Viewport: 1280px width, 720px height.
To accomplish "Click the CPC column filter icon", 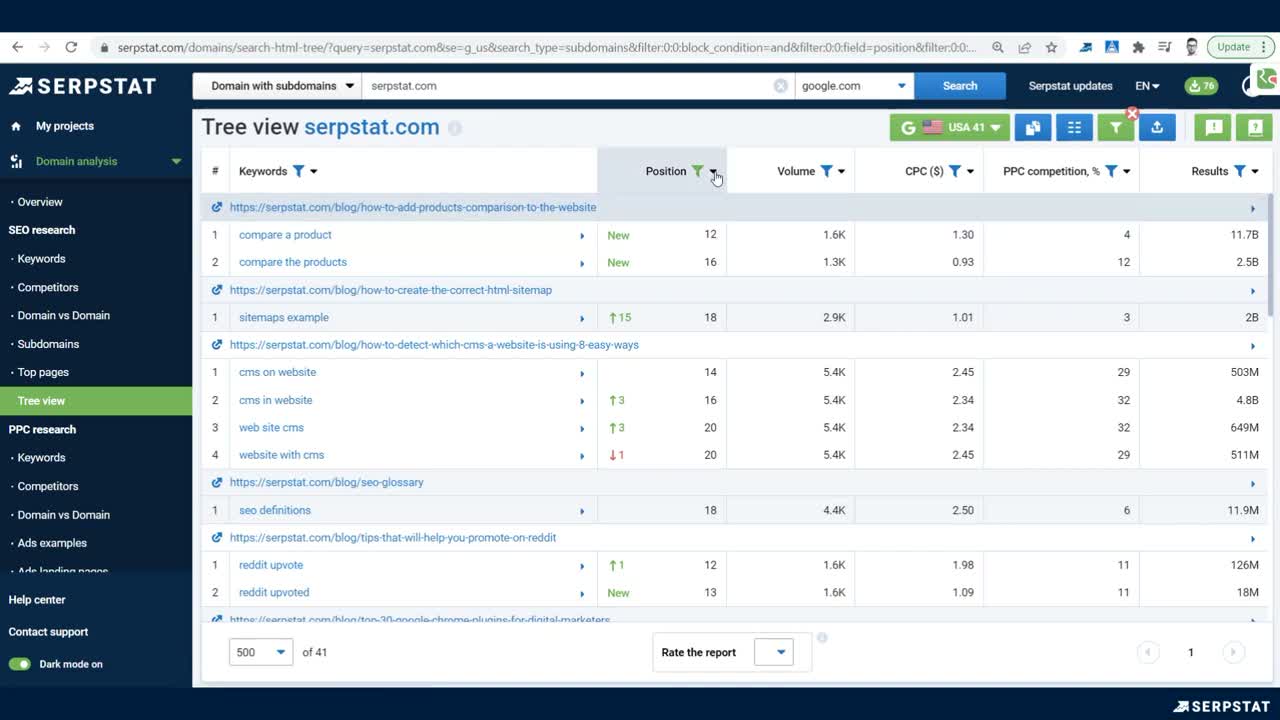I will coord(954,171).
